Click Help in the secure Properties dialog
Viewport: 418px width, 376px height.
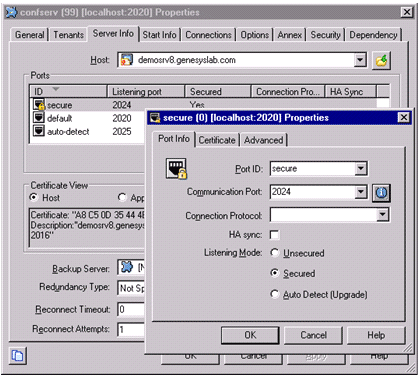[376, 335]
